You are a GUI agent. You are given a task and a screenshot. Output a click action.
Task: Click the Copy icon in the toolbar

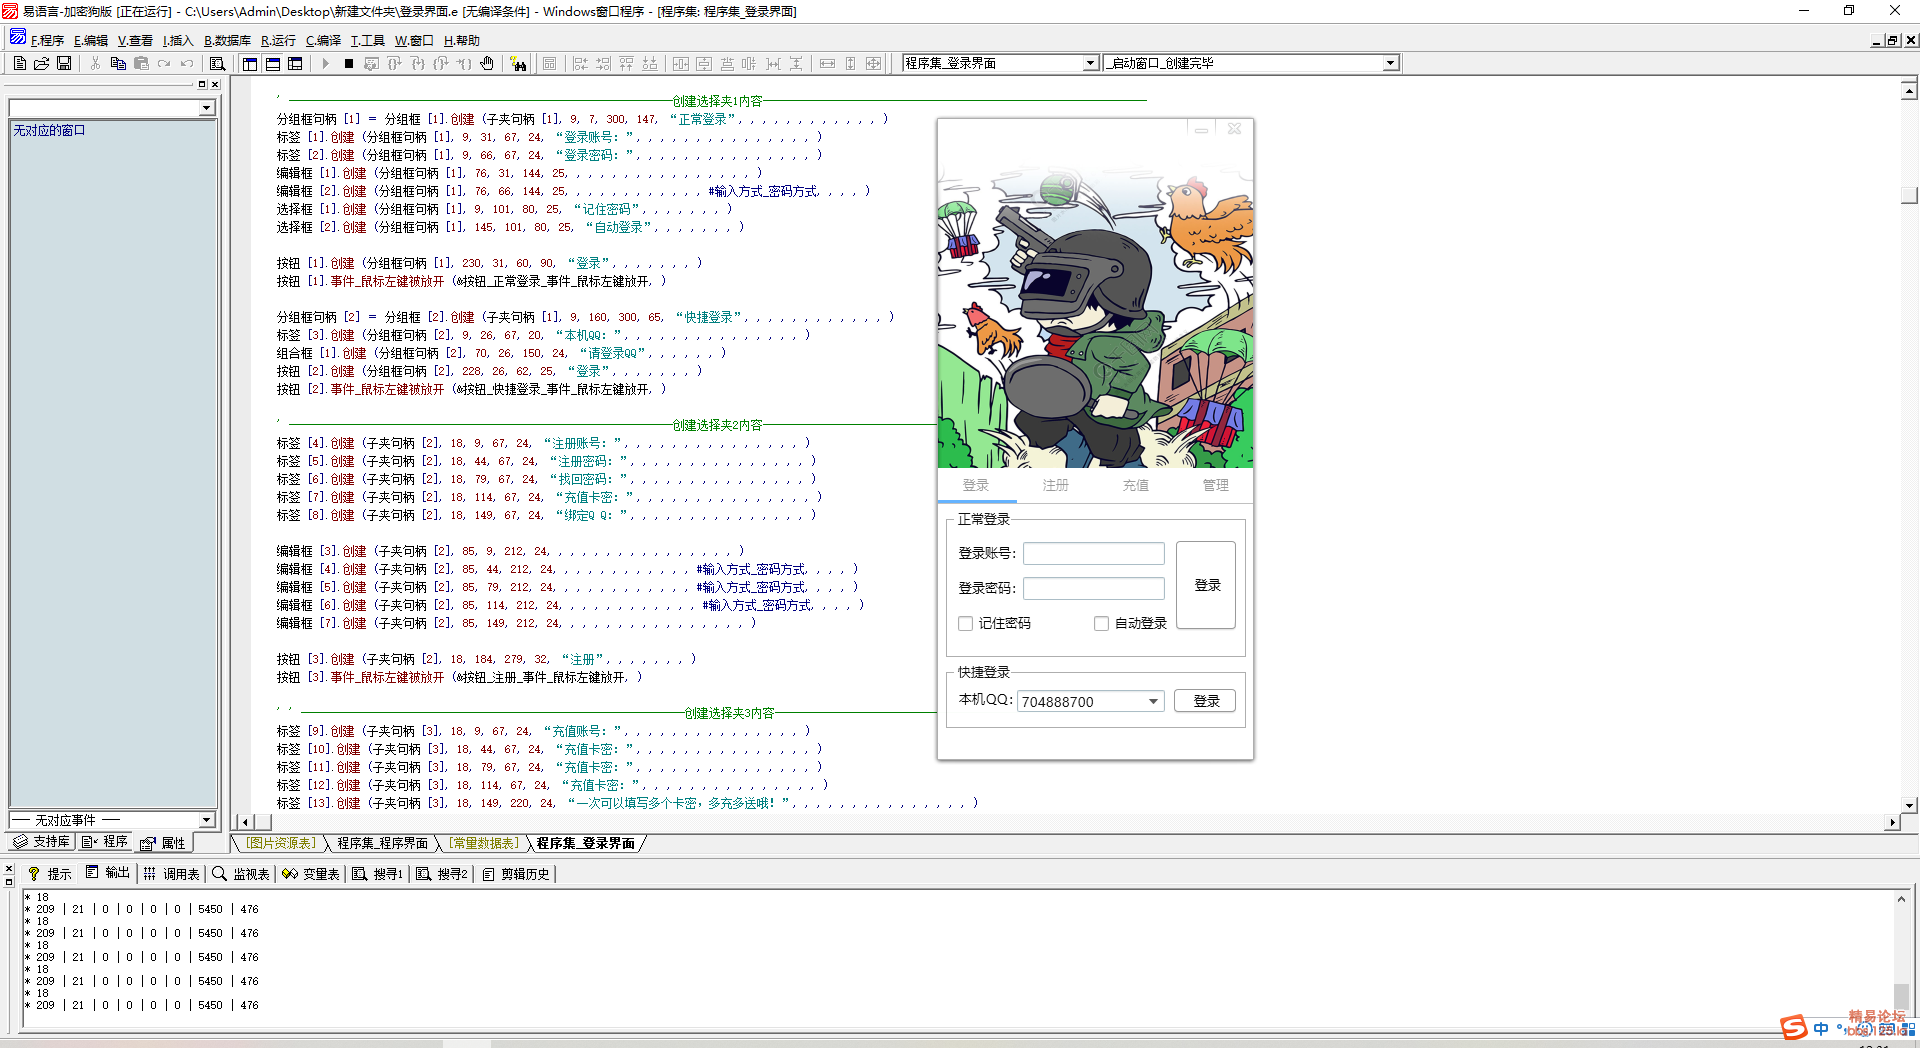tap(118, 63)
